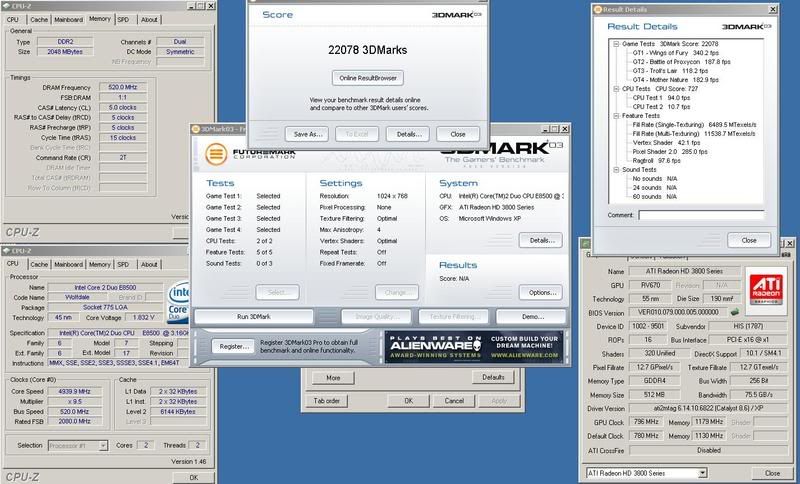Click the Futuremark orange logo icon

(216, 154)
